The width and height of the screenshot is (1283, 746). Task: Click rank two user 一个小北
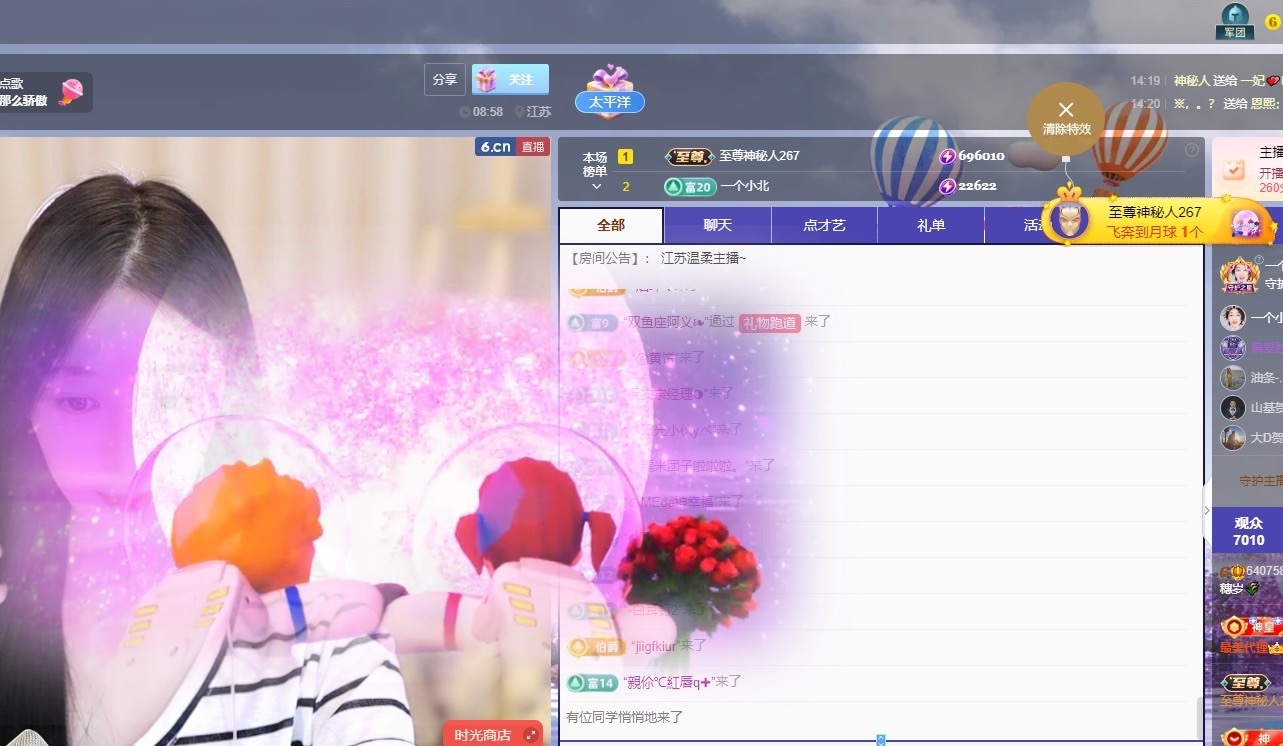point(745,186)
